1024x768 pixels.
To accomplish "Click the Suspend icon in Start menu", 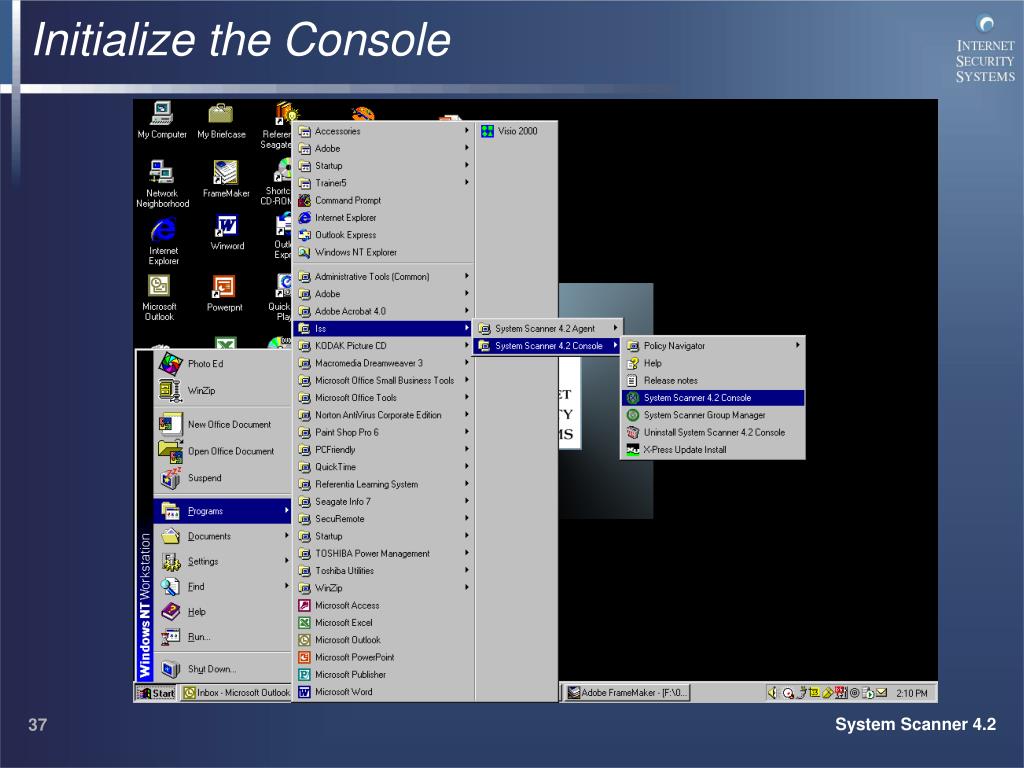I will pyautogui.click(x=170, y=478).
